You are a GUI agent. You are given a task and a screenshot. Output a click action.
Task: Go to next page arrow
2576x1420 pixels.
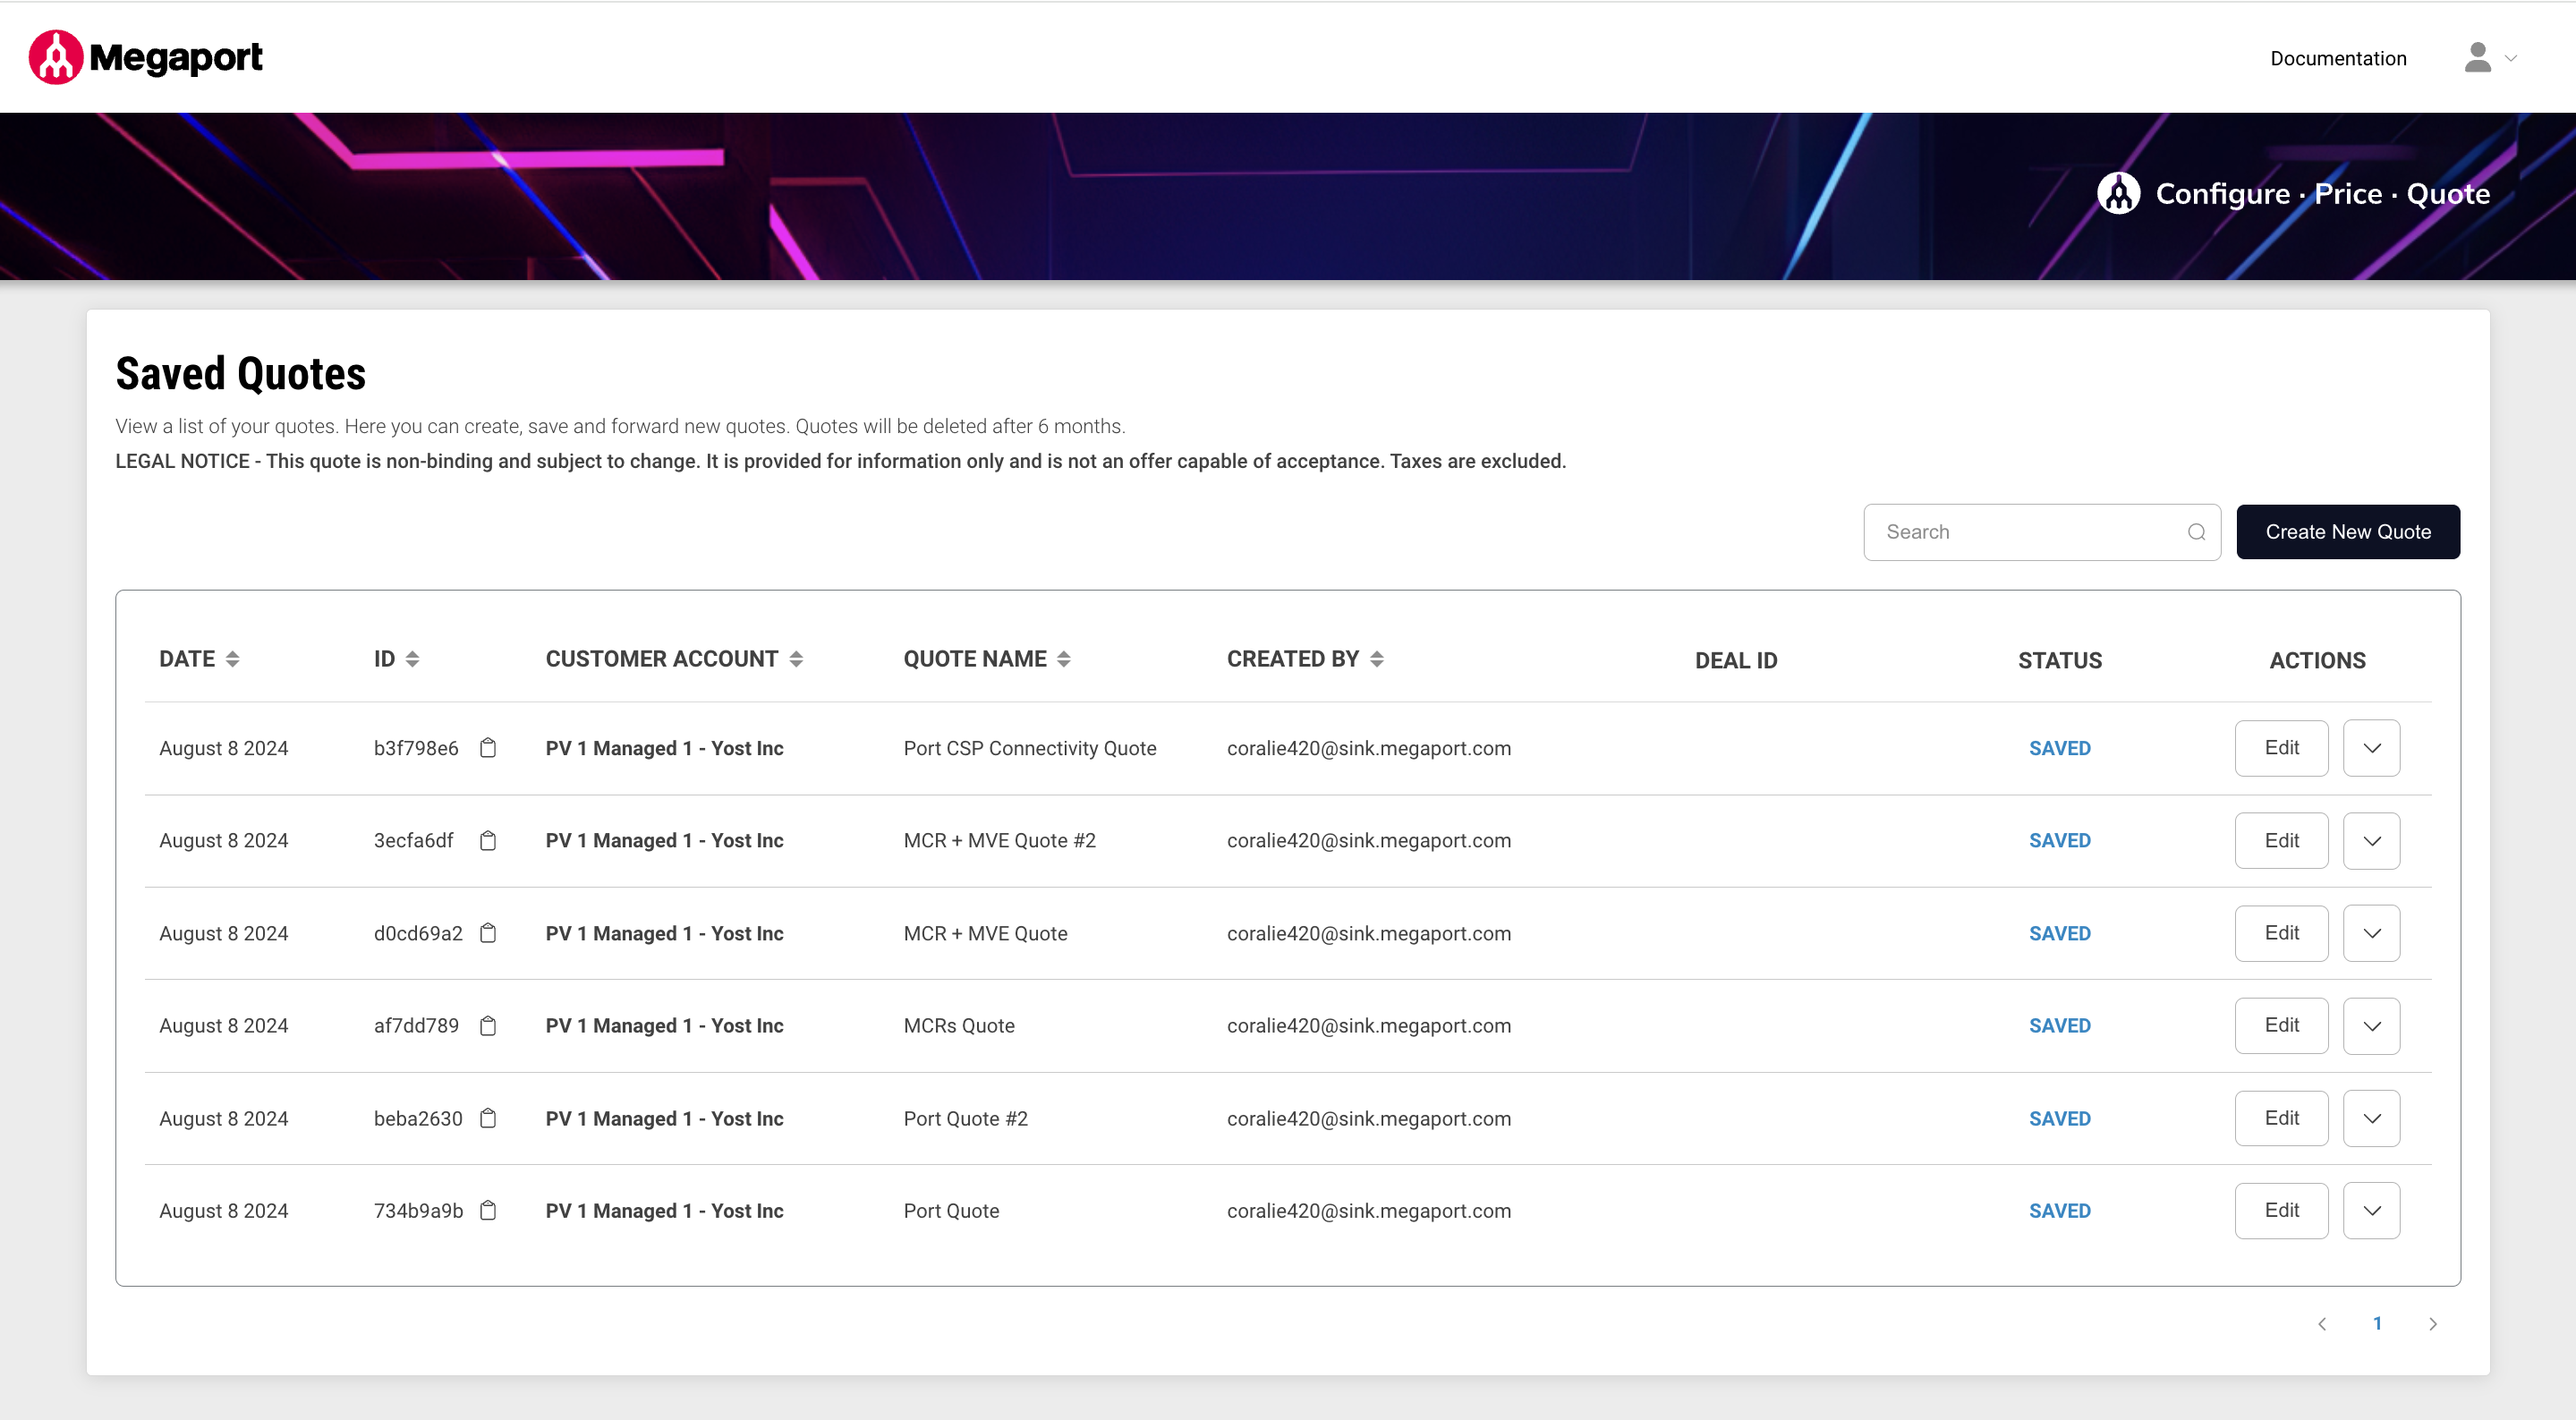click(2433, 1324)
